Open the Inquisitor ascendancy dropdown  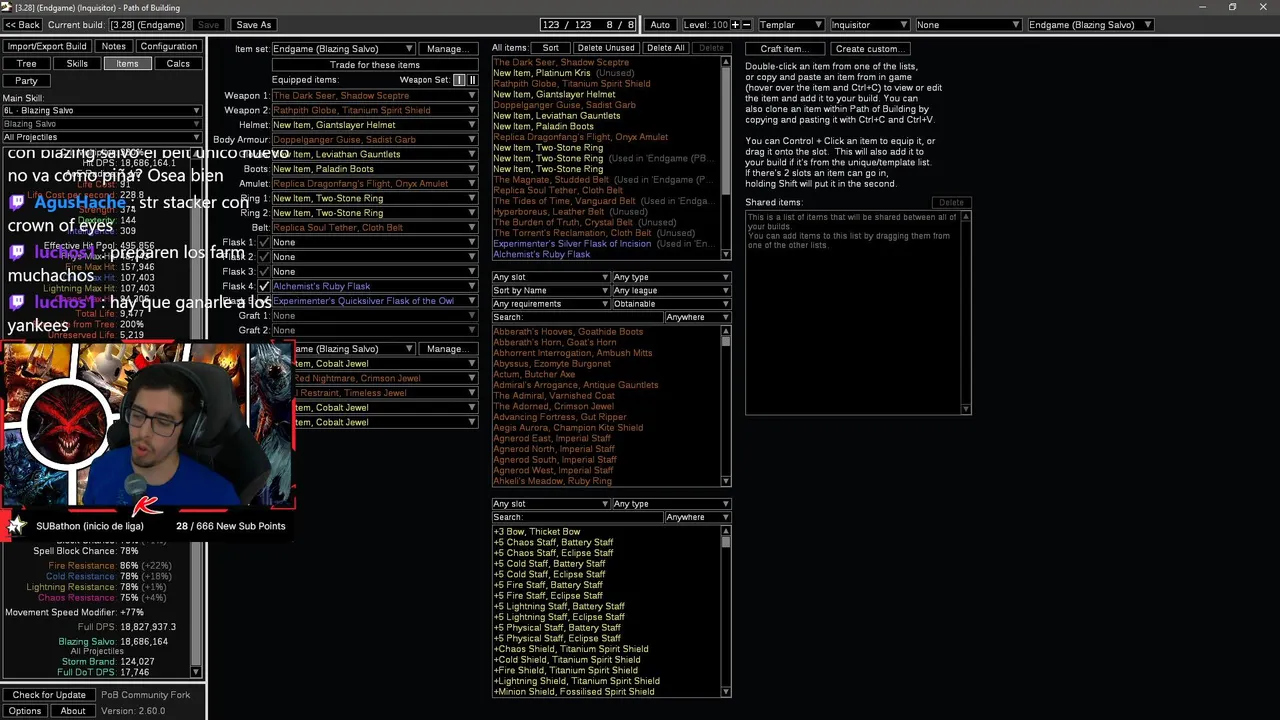click(869, 25)
